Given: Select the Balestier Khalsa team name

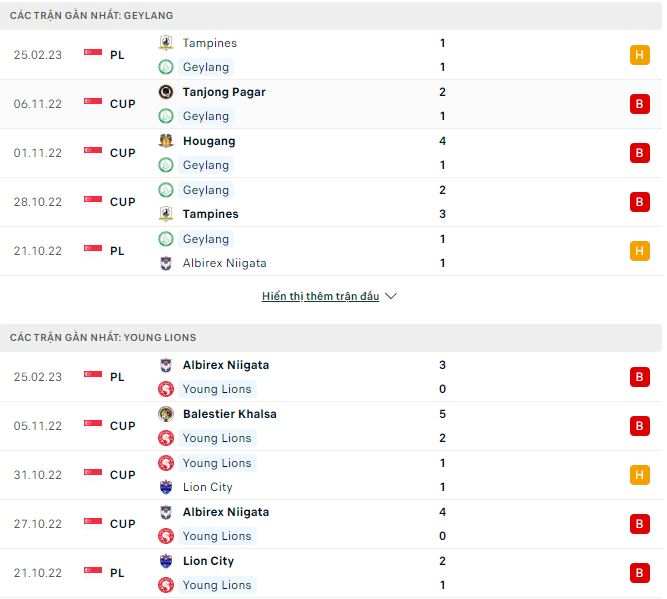Looking at the screenshot, I should (229, 414).
